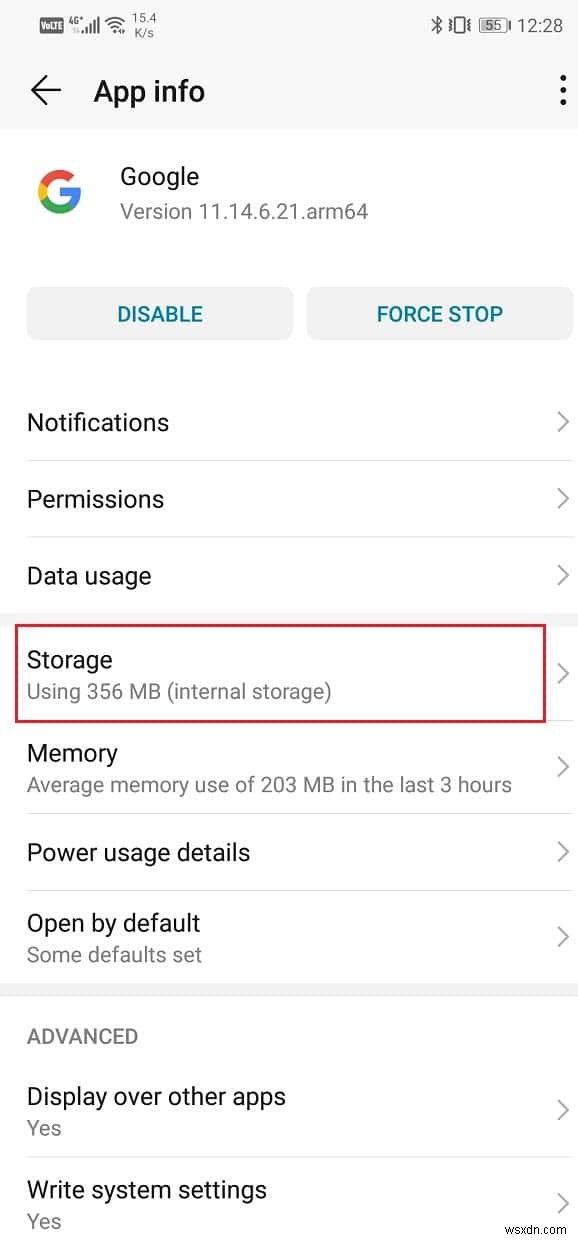Expand the Permissions section
Screen dimensions: 578x1240
[289, 499]
